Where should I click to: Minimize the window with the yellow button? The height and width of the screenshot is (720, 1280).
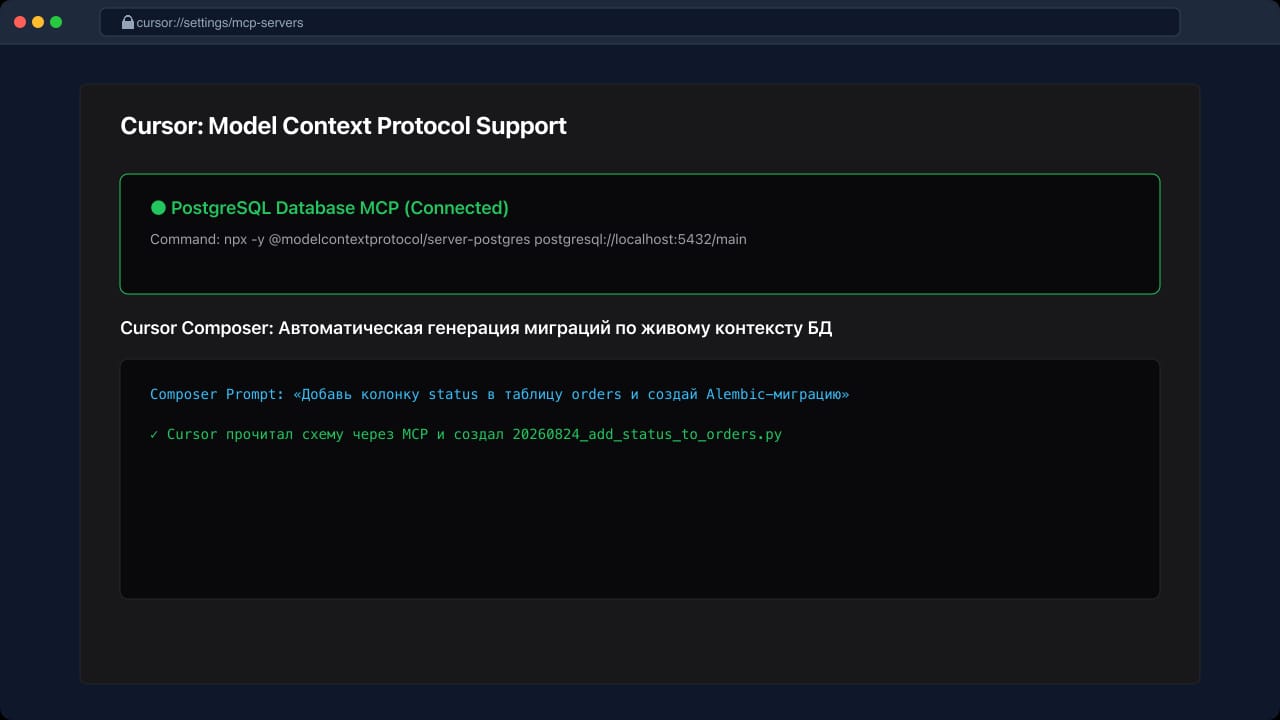(x=38, y=22)
